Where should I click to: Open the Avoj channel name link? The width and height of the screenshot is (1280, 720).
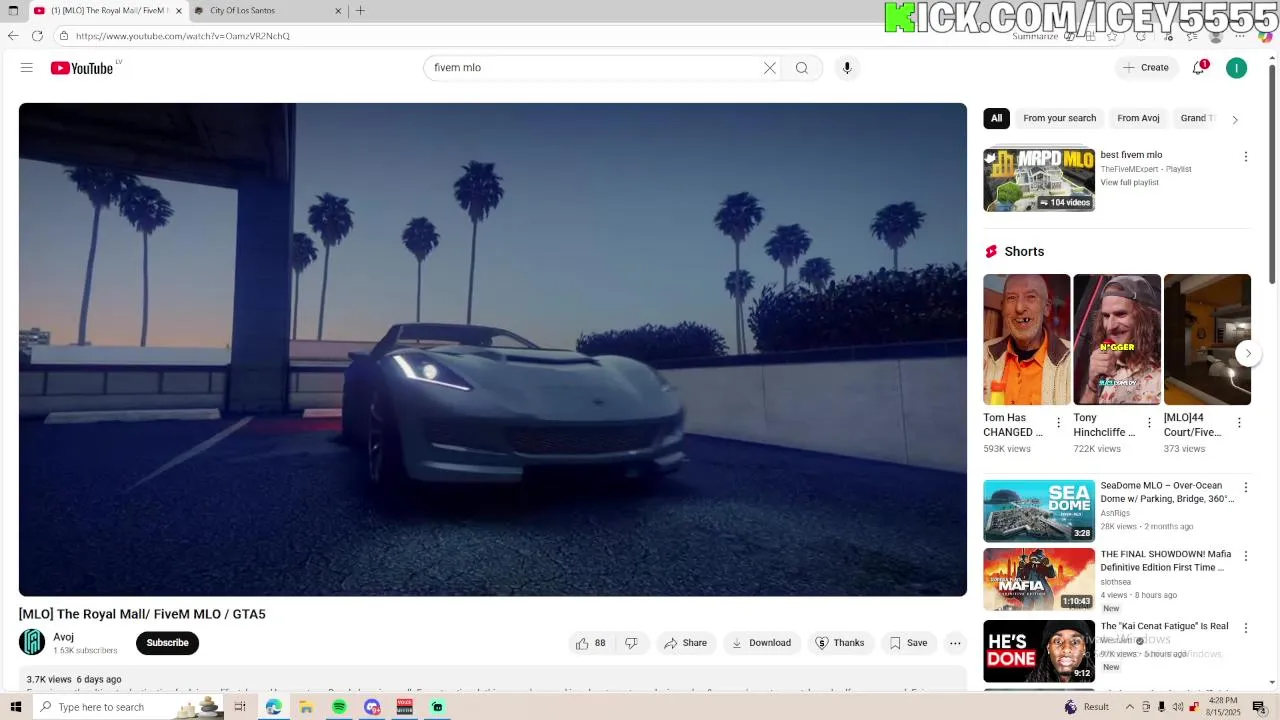point(63,637)
